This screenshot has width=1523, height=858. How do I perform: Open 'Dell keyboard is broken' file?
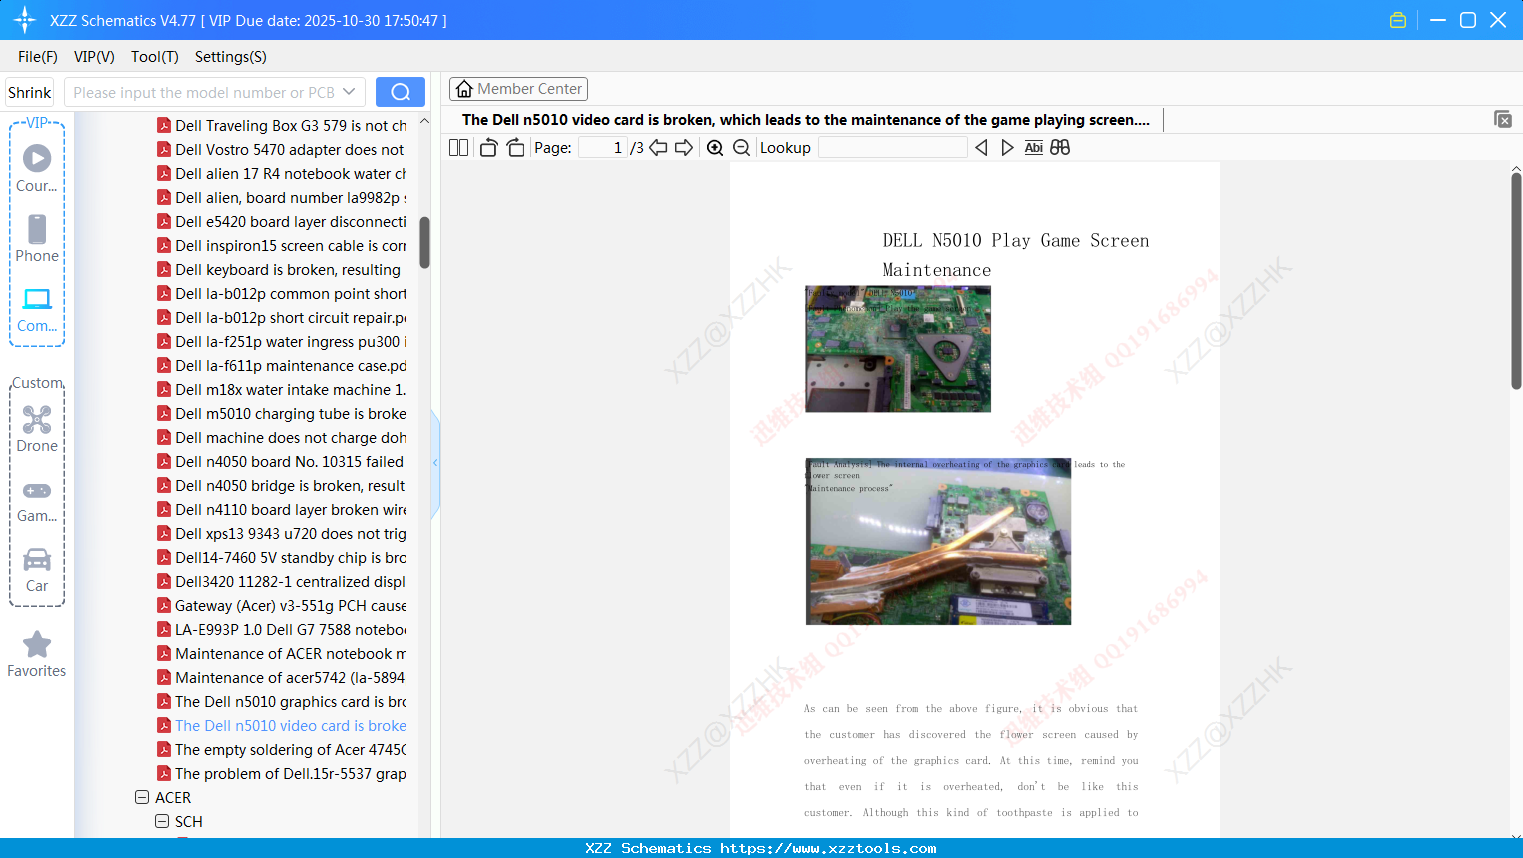pyautogui.click(x=280, y=269)
